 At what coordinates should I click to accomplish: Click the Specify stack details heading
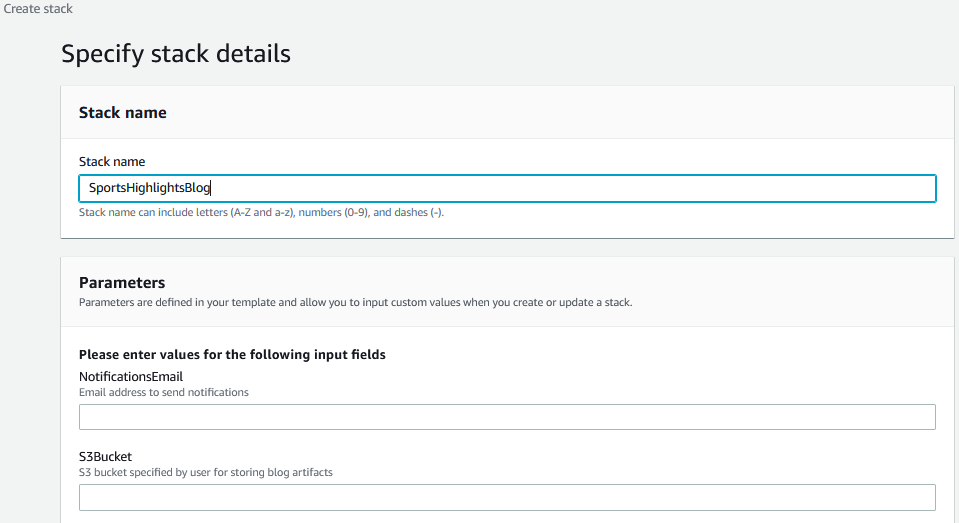tap(176, 53)
